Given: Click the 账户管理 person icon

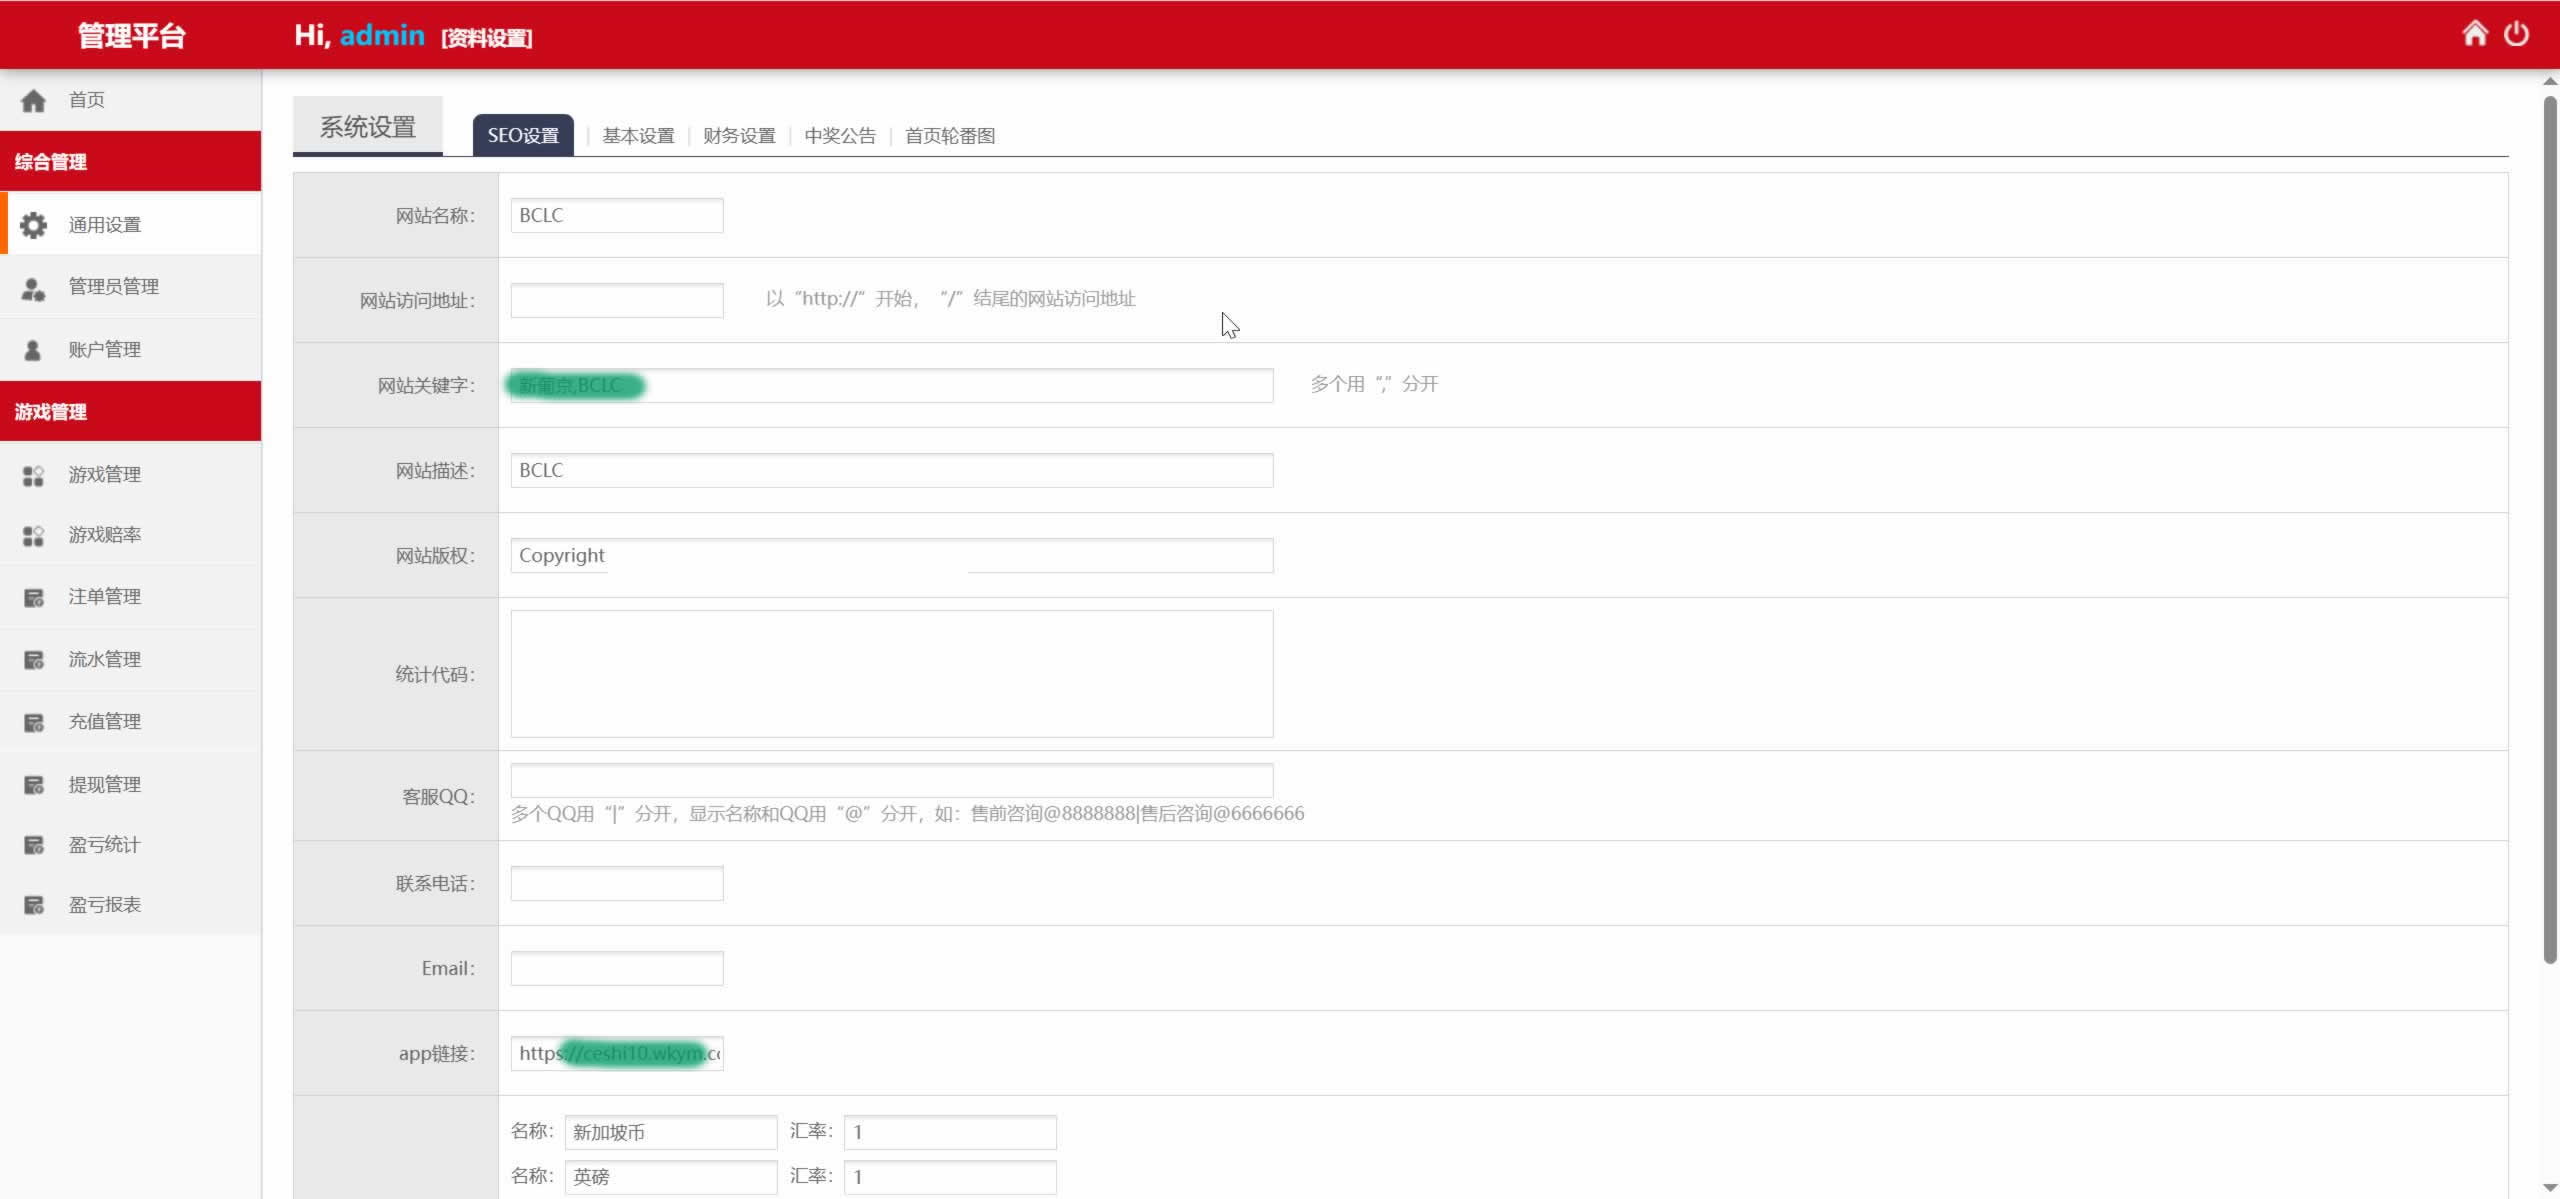Looking at the screenshot, I should click(33, 350).
